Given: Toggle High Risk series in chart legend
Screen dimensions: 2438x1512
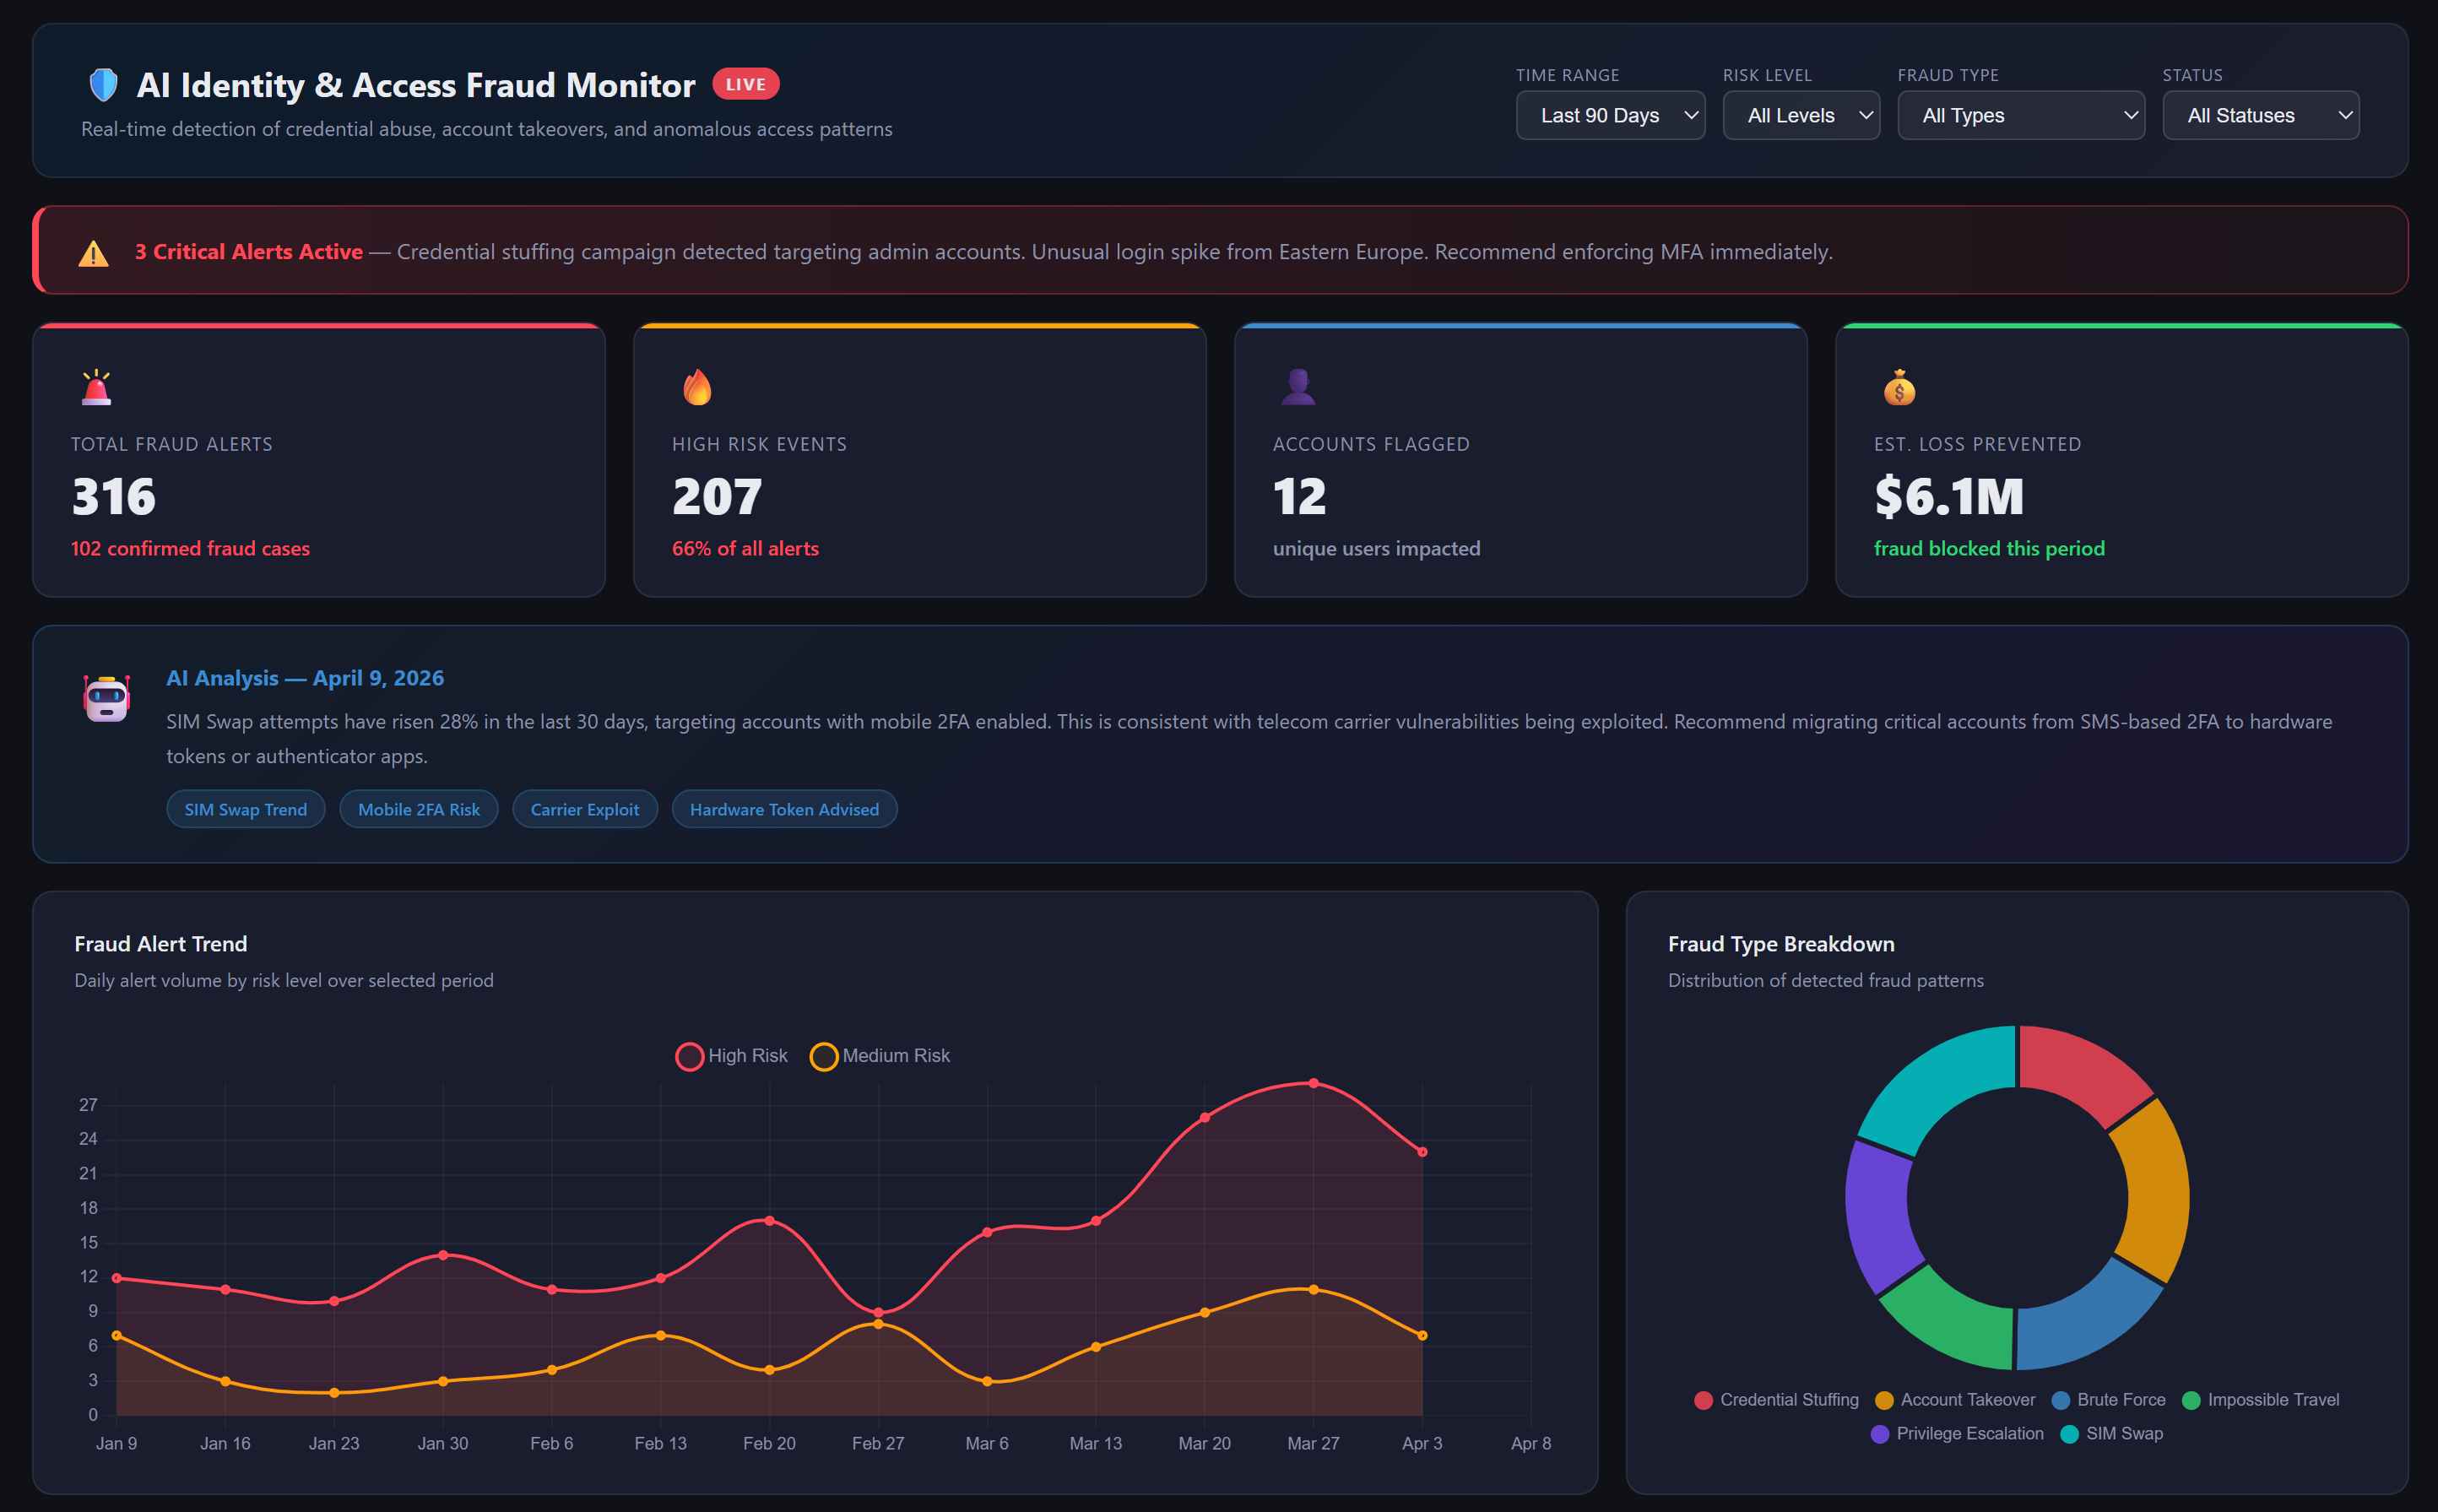Looking at the screenshot, I should click(x=731, y=1056).
